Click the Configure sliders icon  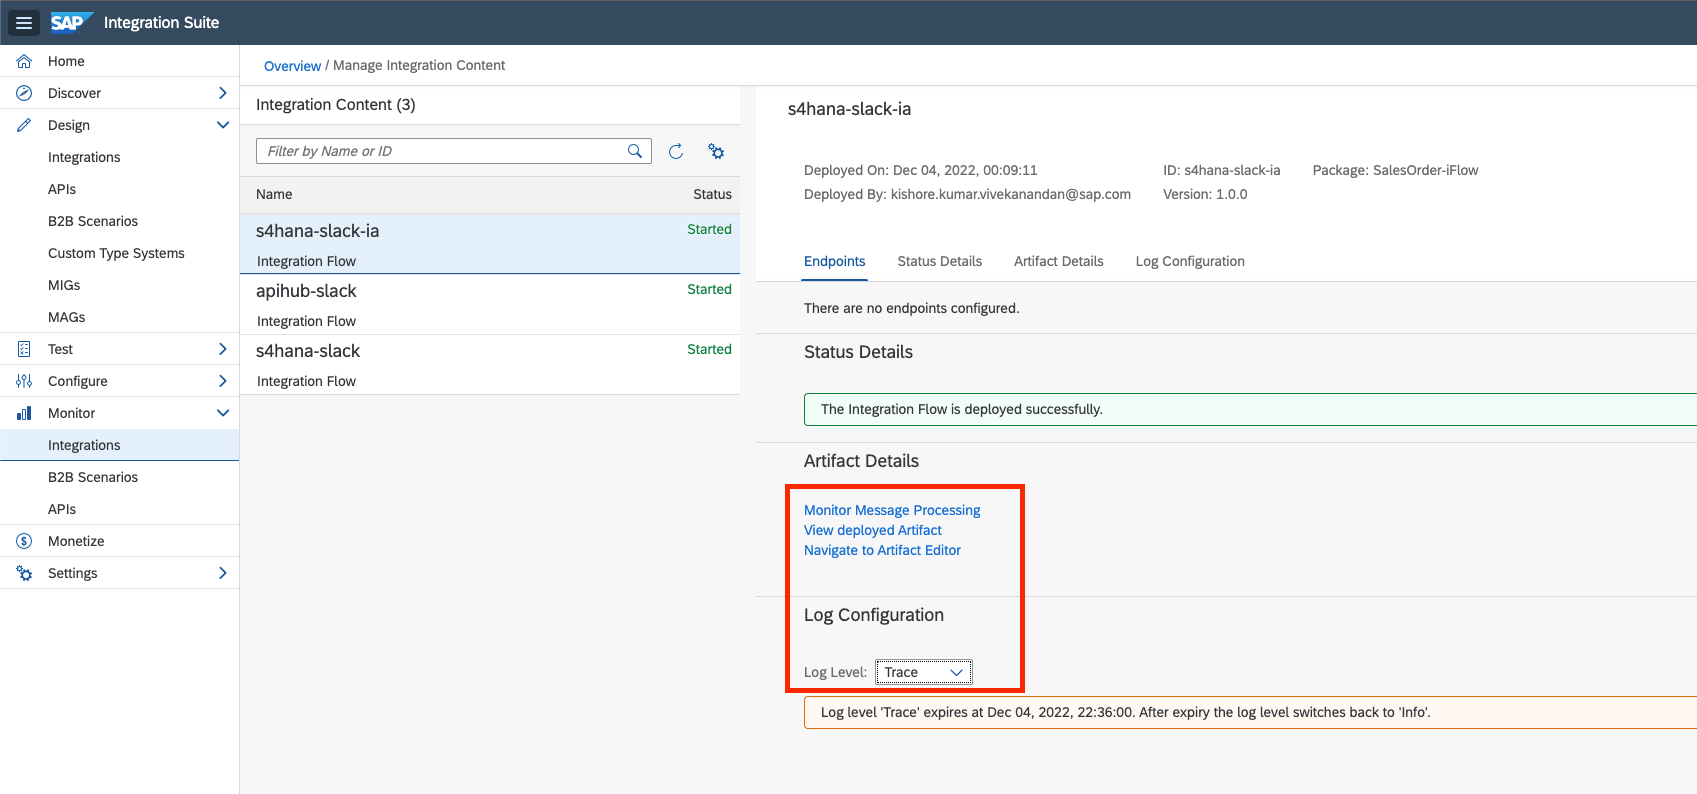24,381
